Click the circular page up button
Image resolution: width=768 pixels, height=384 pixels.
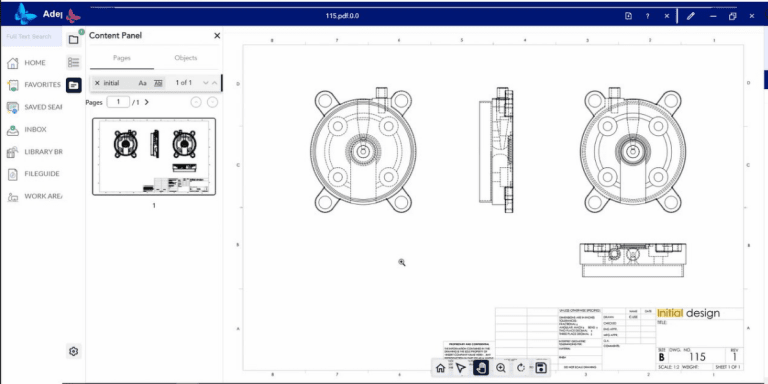(196, 102)
